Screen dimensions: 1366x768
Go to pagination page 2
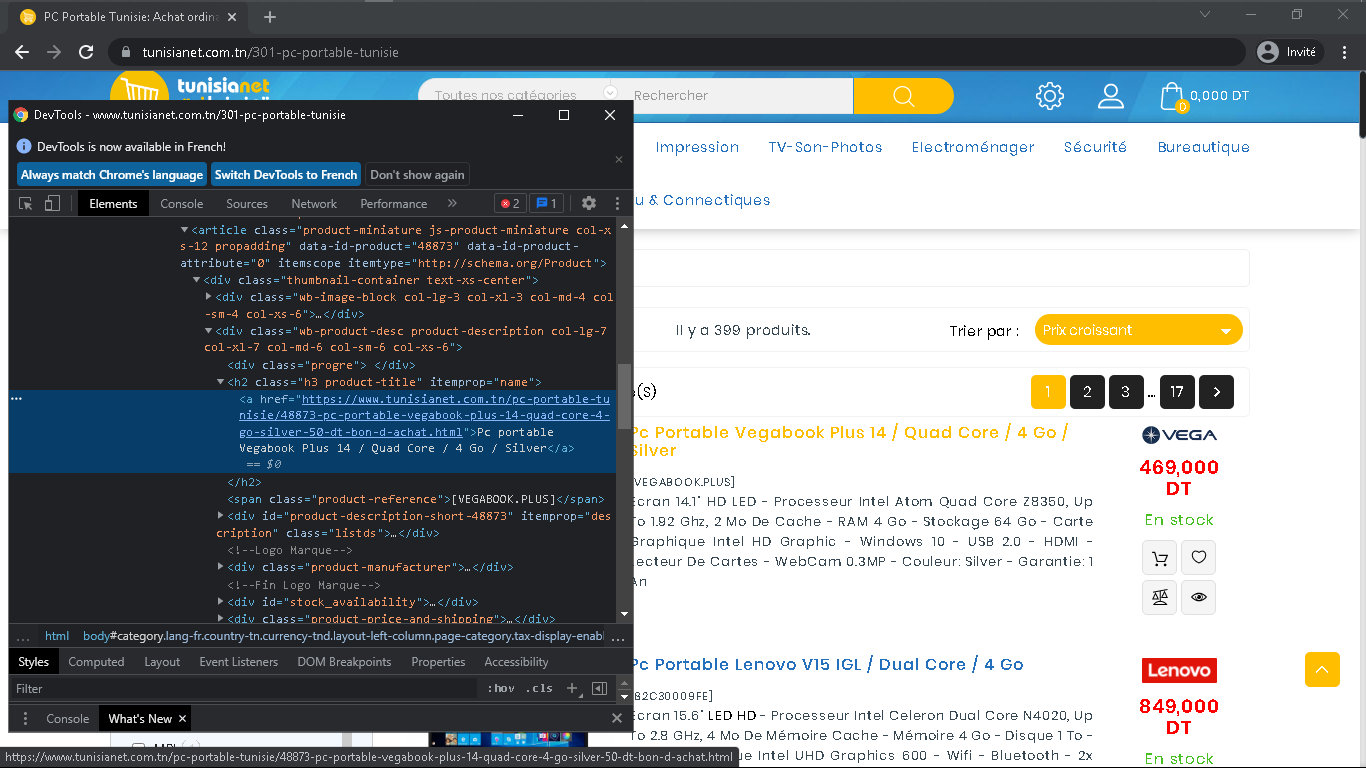1087,392
